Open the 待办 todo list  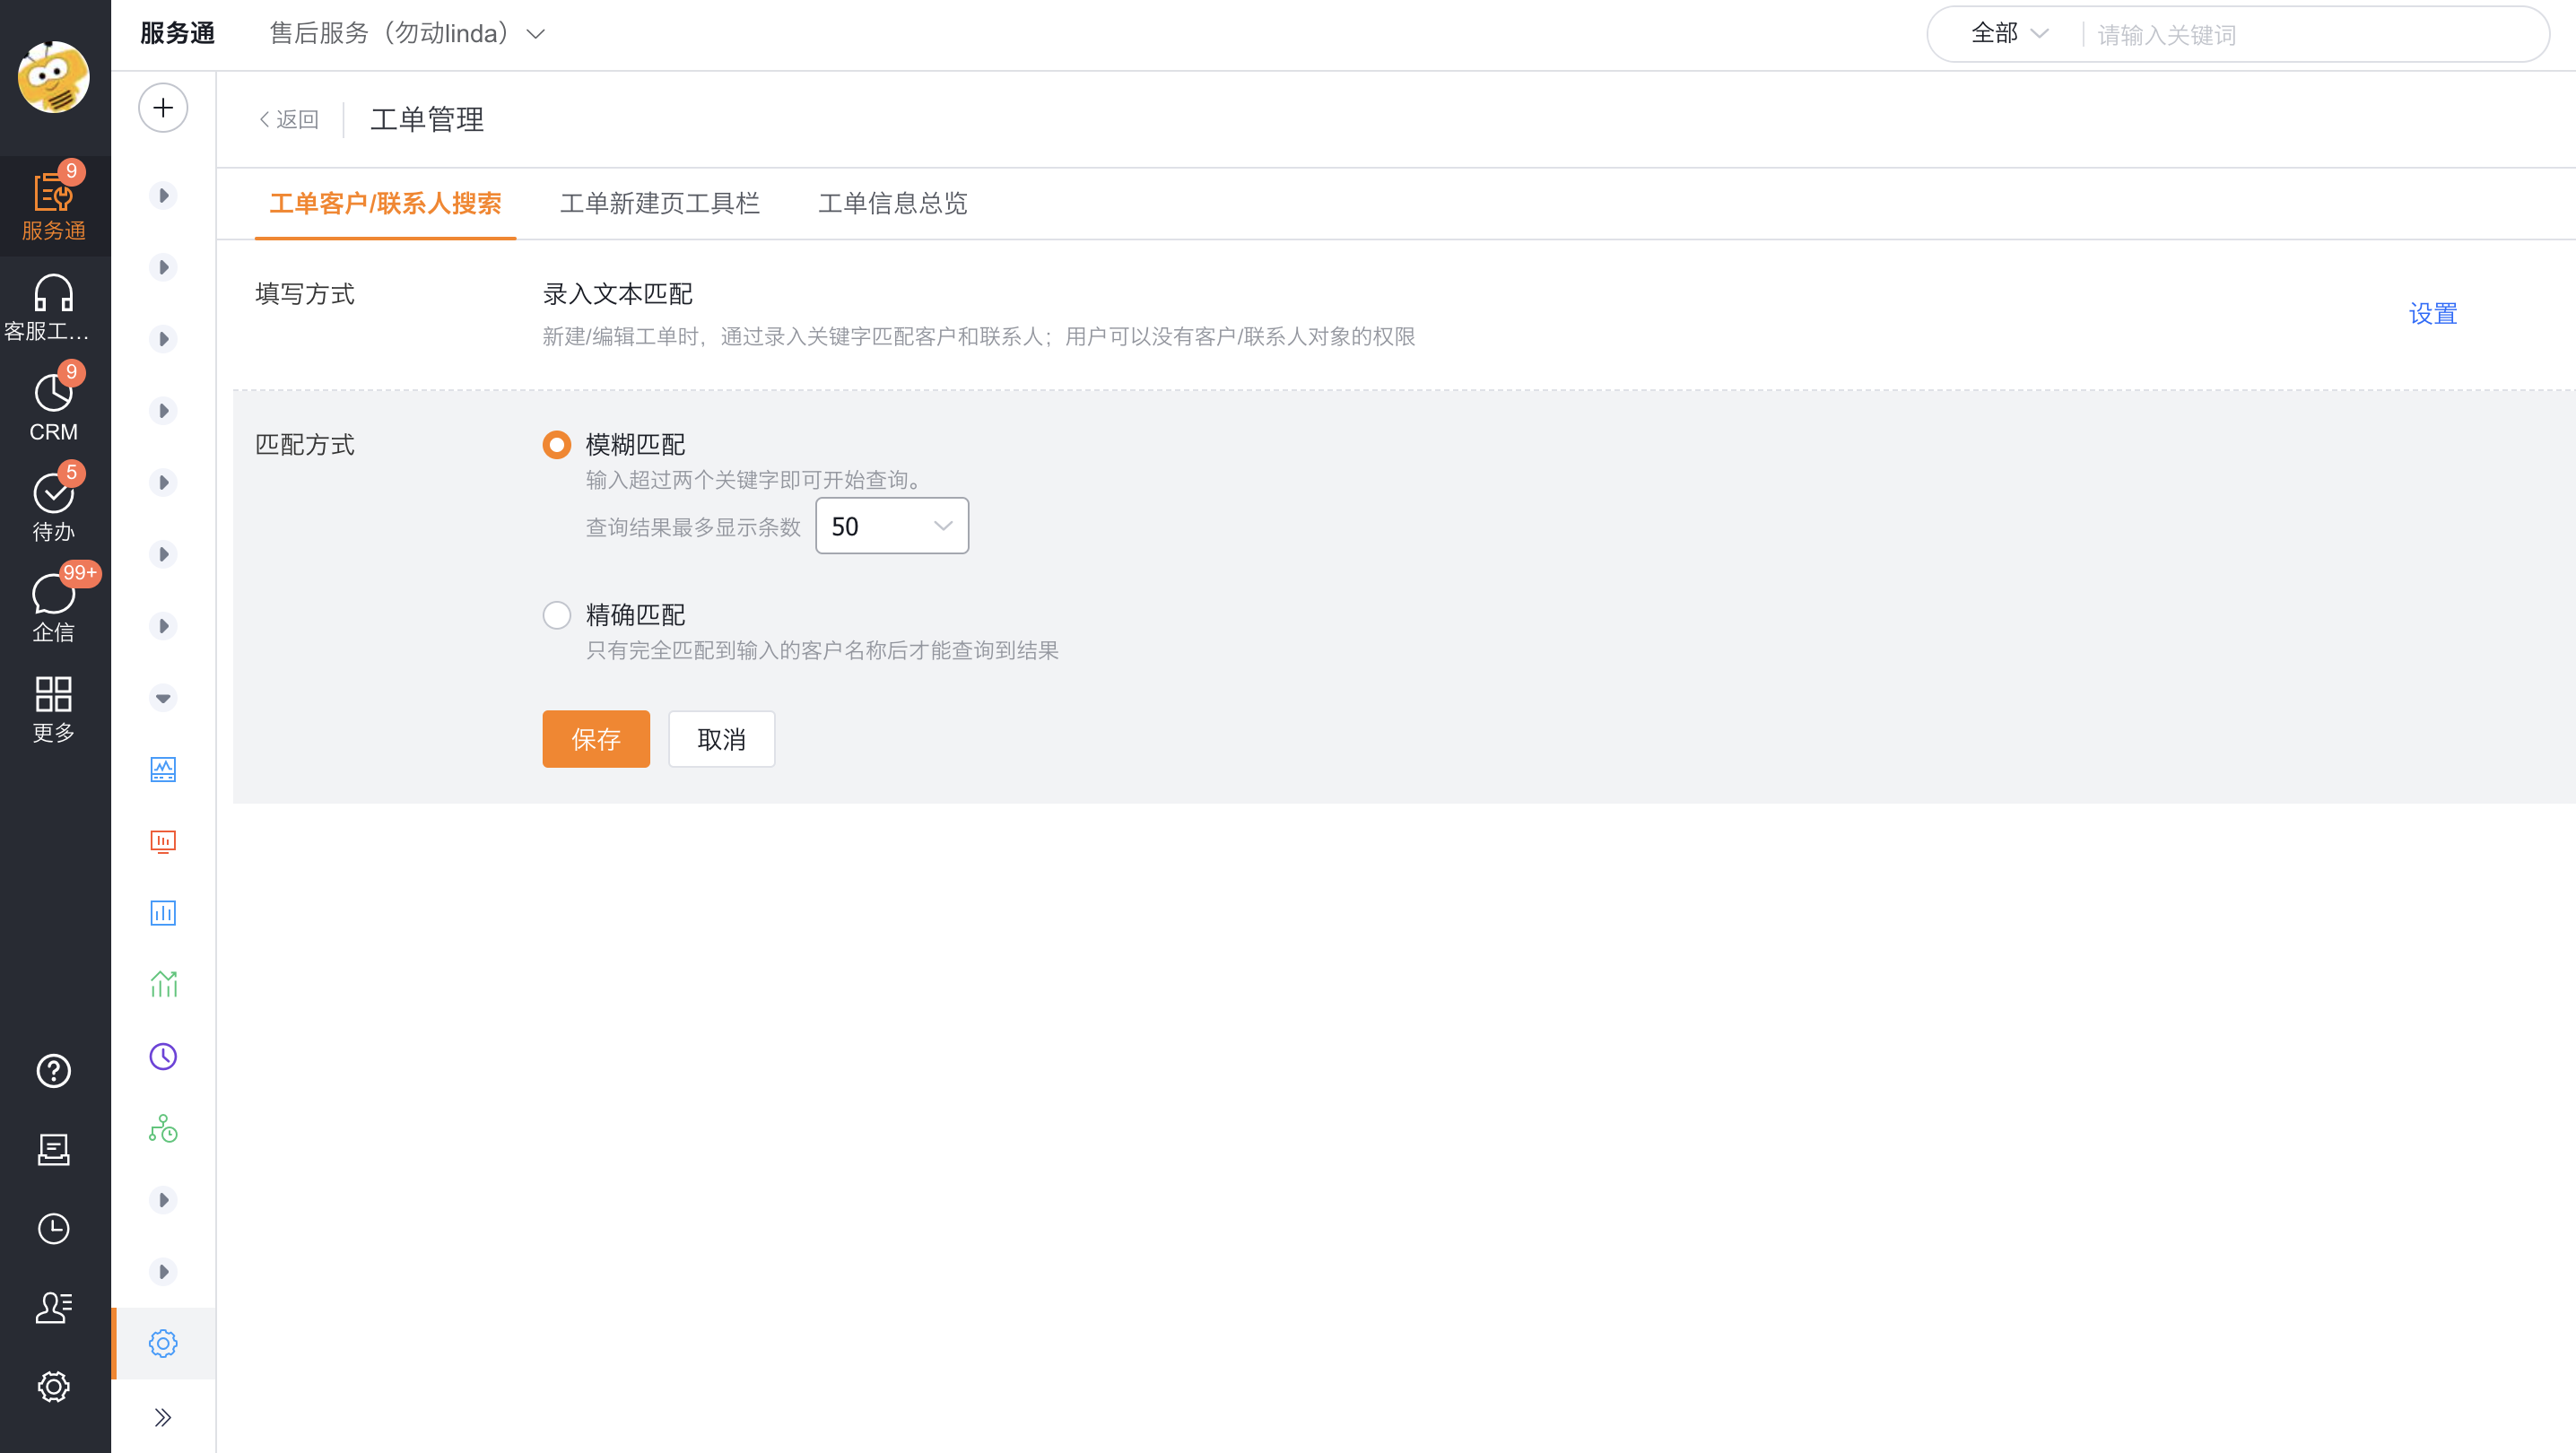tap(54, 507)
